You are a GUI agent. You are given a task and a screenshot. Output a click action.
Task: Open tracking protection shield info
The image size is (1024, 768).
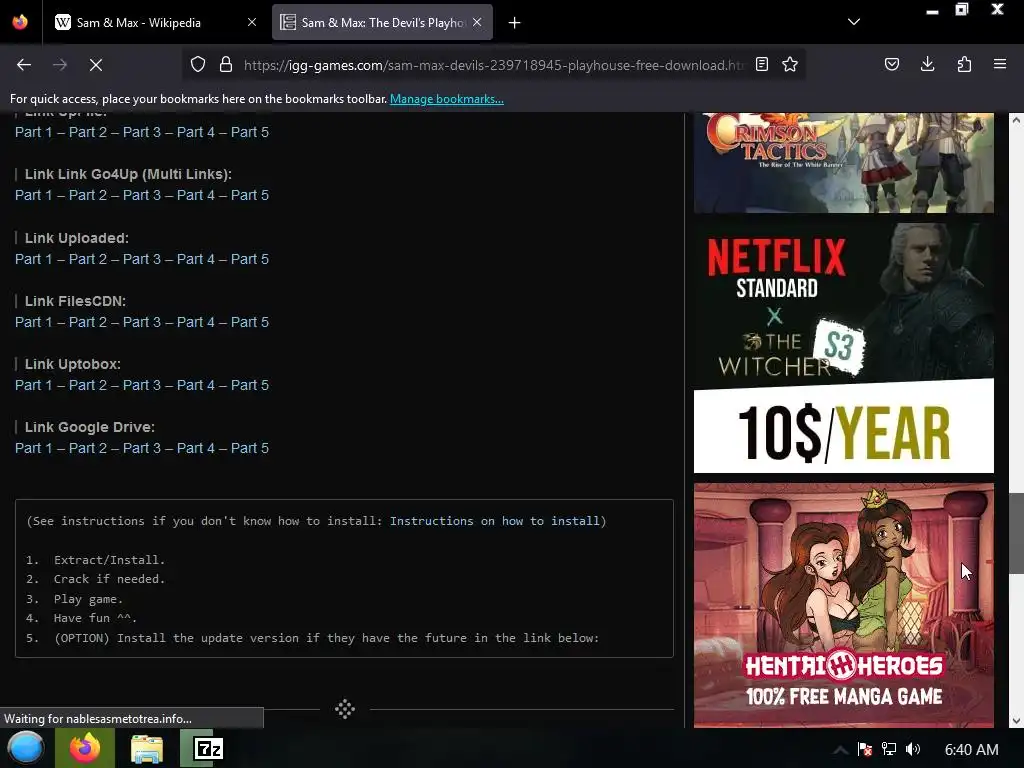tap(198, 65)
